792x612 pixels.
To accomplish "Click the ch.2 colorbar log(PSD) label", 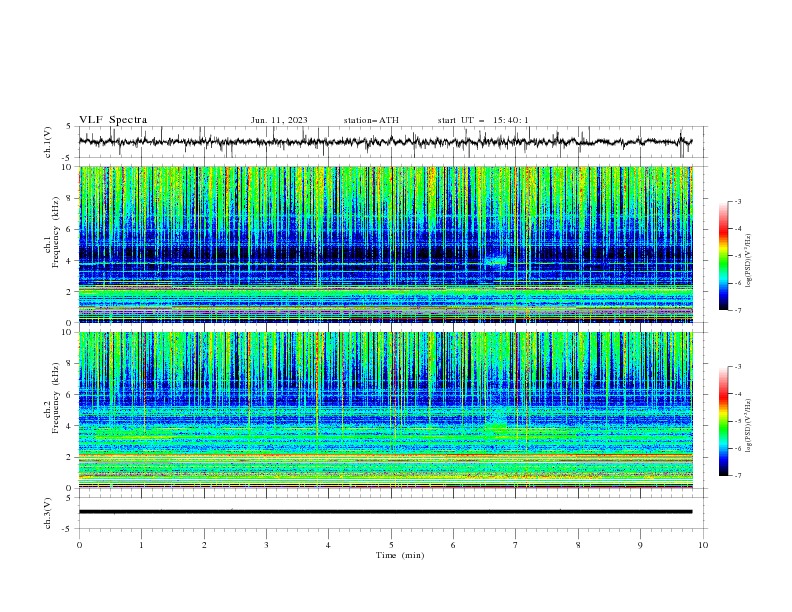I will click(x=749, y=426).
